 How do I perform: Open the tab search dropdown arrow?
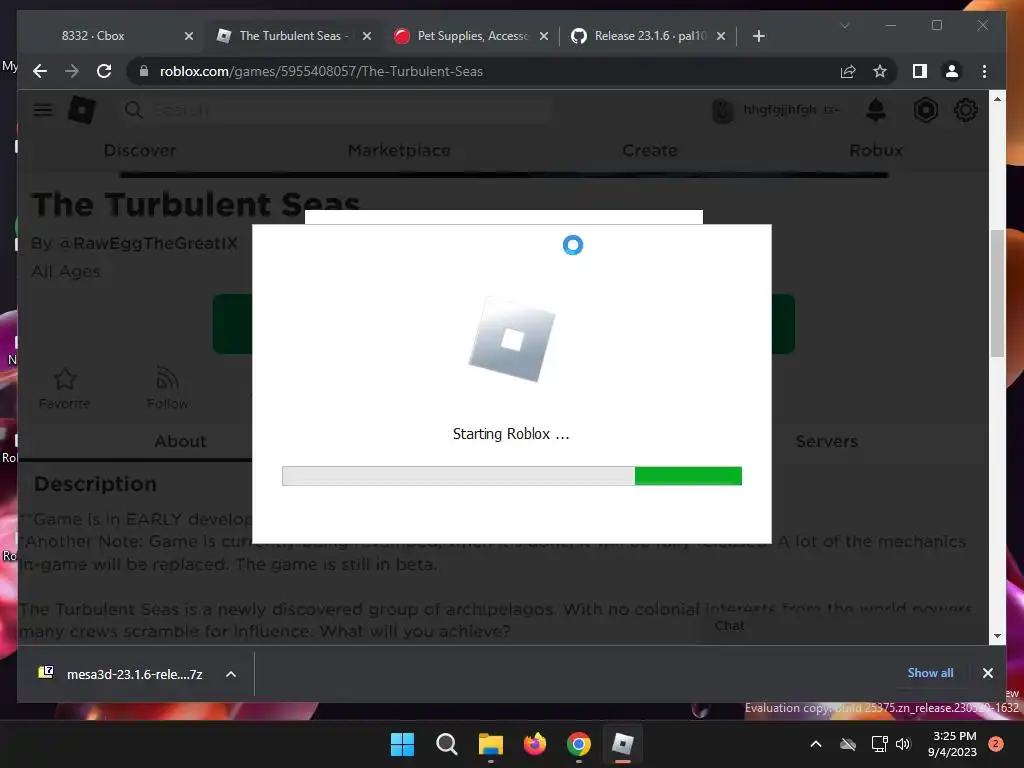844,25
